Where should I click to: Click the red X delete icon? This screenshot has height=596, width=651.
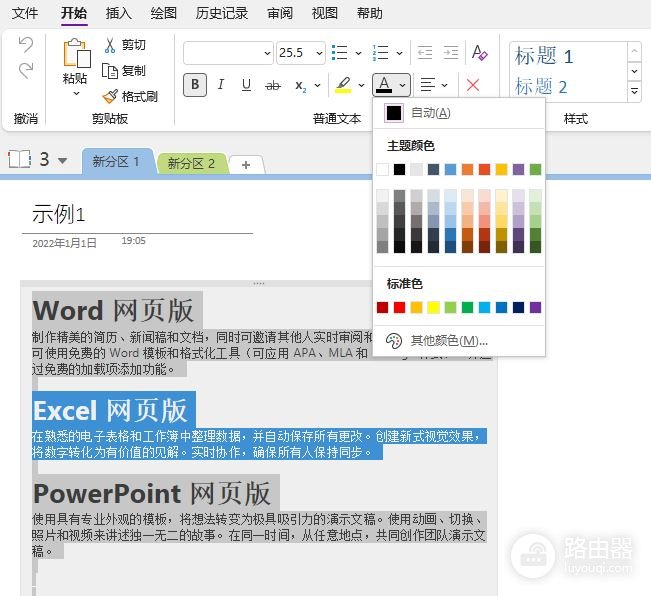(473, 85)
